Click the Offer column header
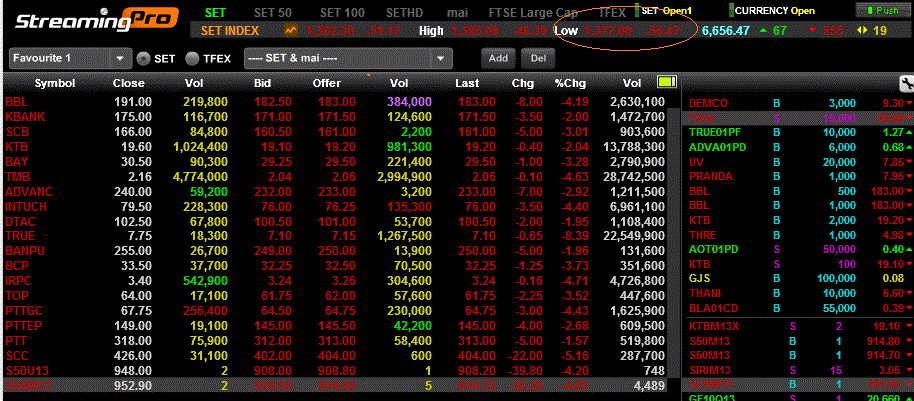914x401 pixels. tap(326, 83)
